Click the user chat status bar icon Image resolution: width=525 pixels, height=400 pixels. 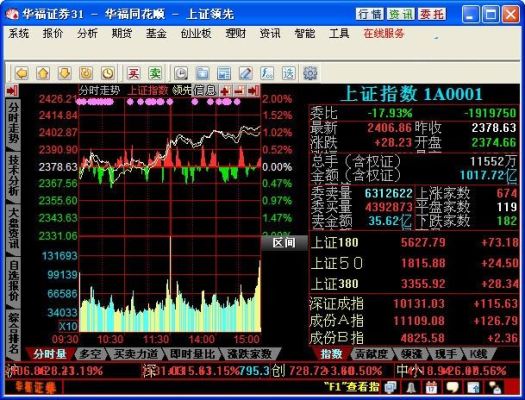tap(494, 387)
